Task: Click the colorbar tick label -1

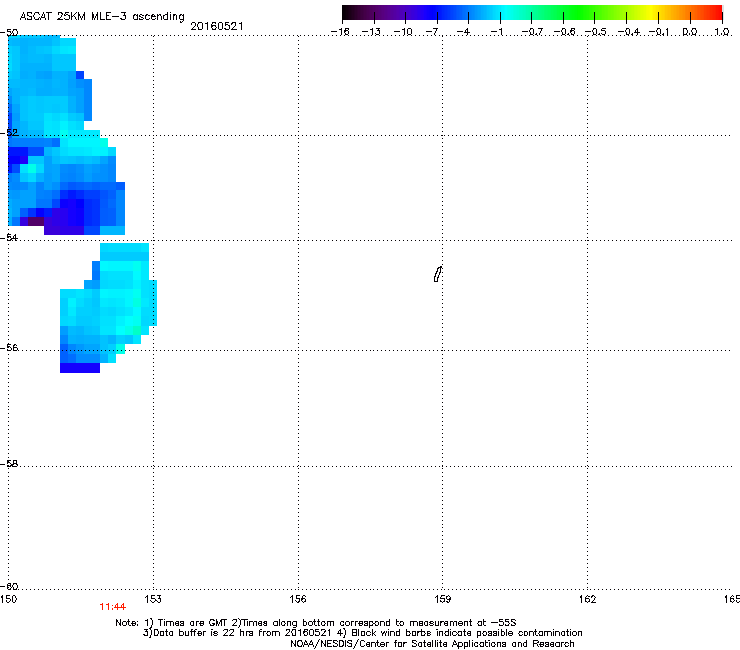Action: [x=497, y=32]
